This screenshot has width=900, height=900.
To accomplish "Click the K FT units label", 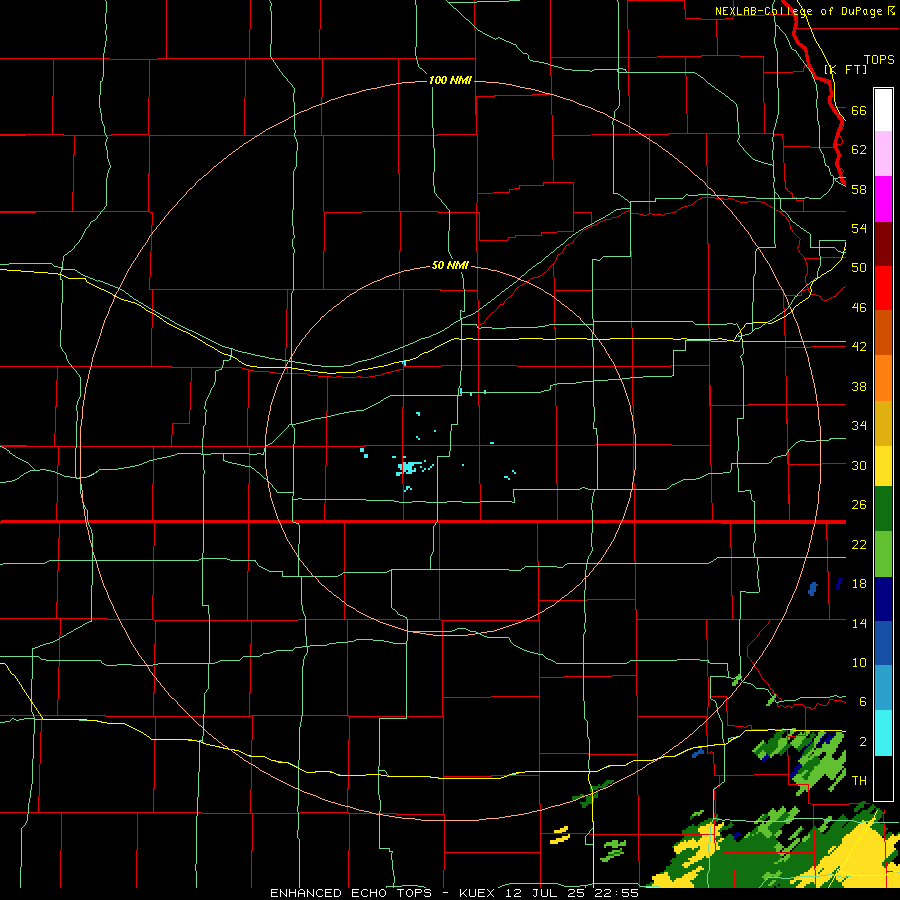I will tap(845, 69).
